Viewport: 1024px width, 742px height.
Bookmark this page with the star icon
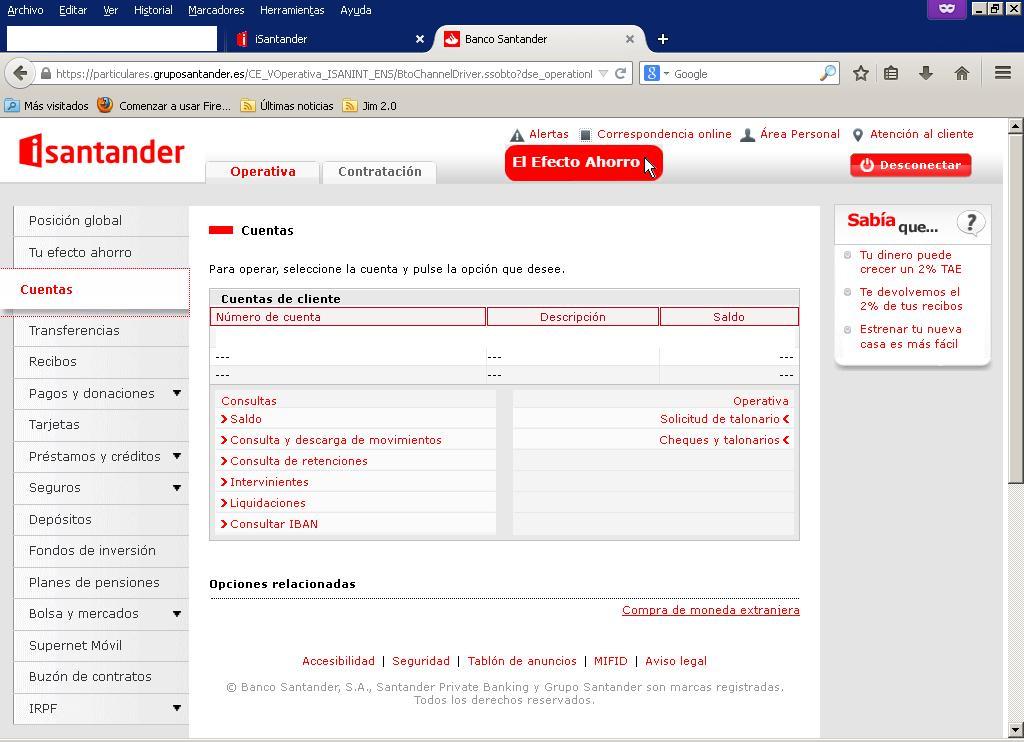861,73
